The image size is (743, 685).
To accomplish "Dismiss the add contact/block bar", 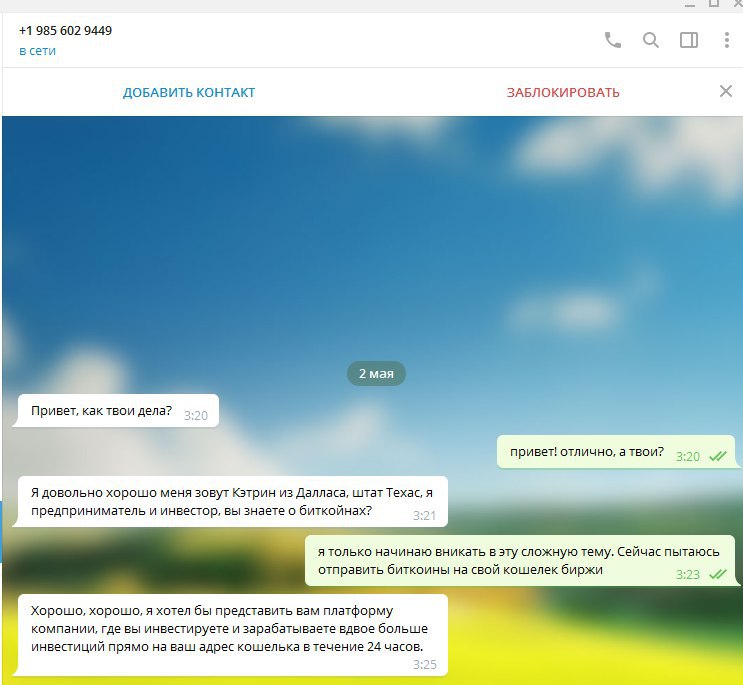I will (x=725, y=91).
